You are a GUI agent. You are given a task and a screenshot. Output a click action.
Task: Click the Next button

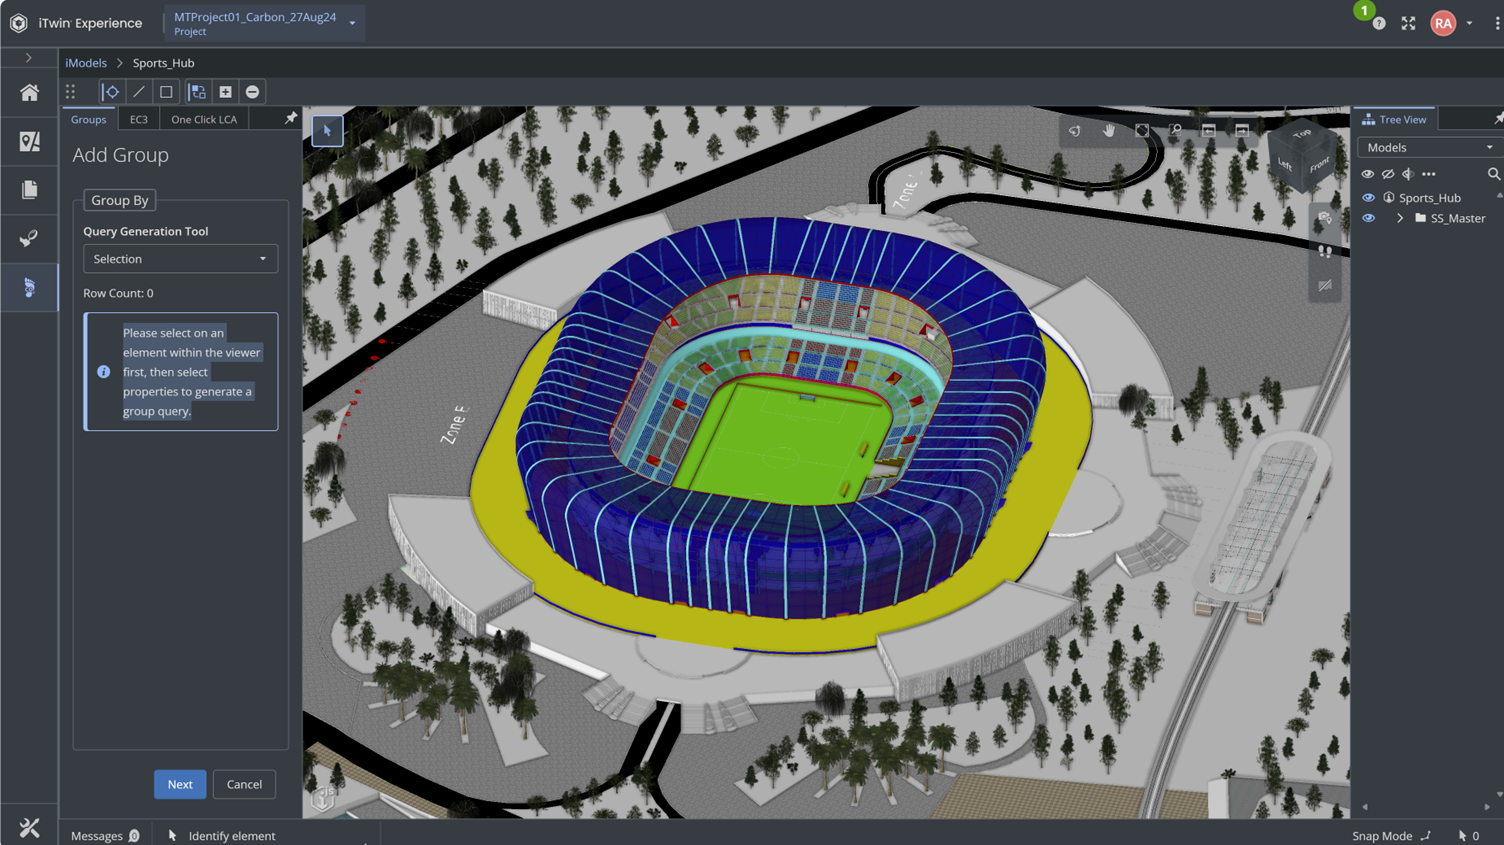[180, 784]
